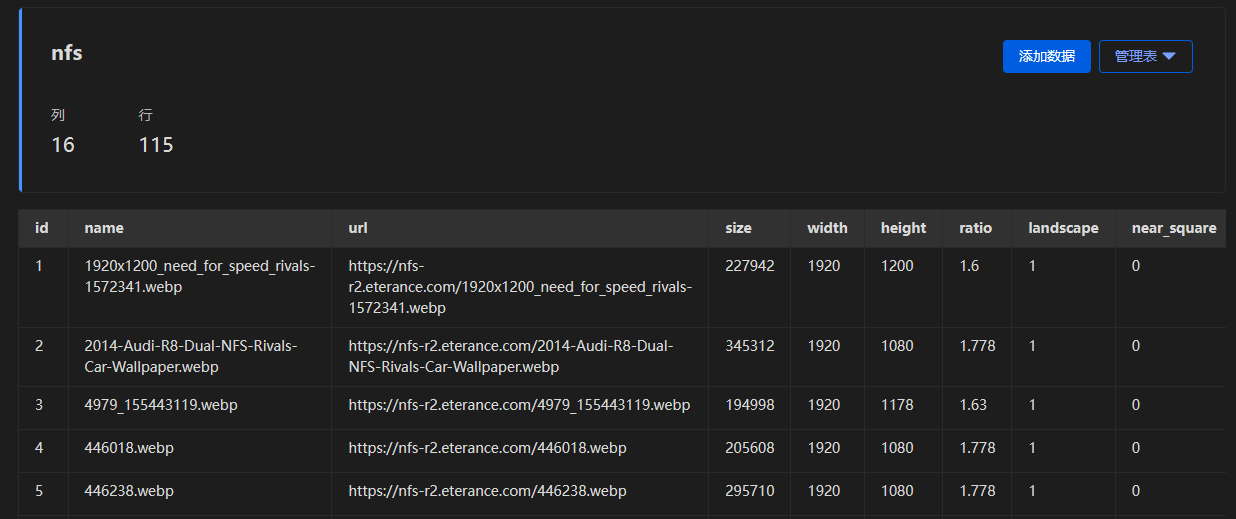This screenshot has width=1236, height=519.
Task: Click the ratio column header
Action: (975, 228)
